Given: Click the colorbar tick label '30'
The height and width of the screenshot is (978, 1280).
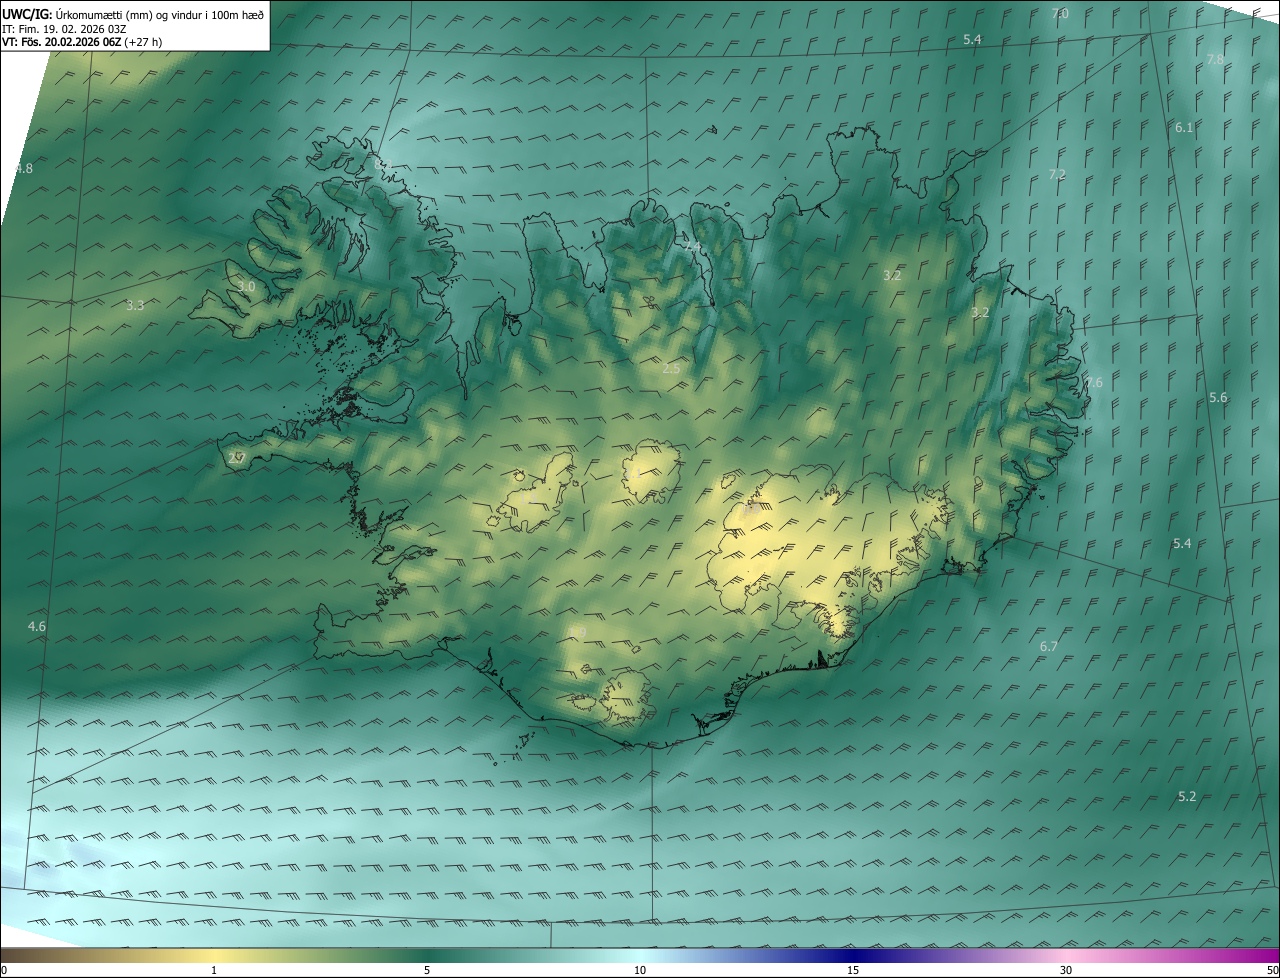Looking at the screenshot, I should 1066,970.
